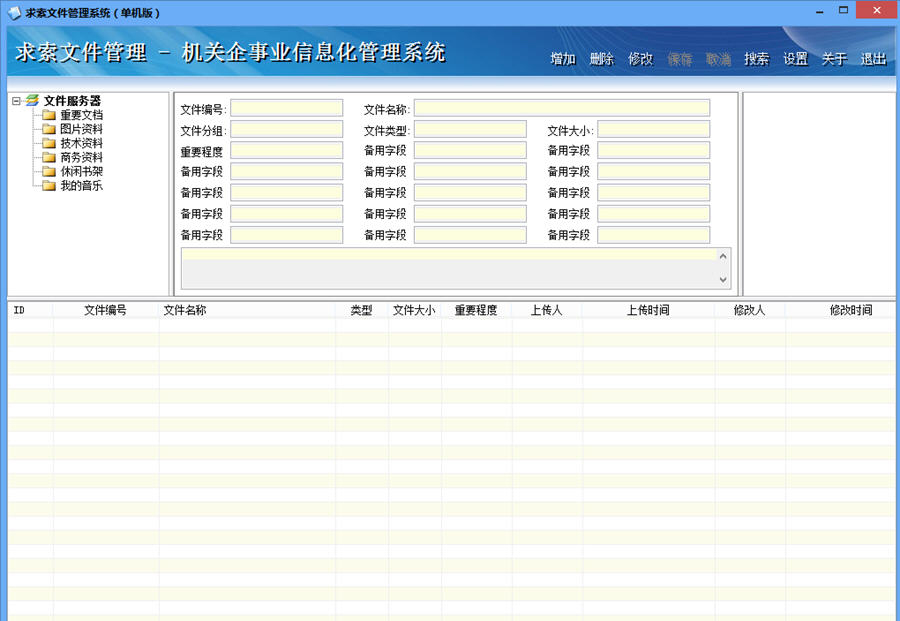Click the 我的音乐 folder icon

[49, 185]
